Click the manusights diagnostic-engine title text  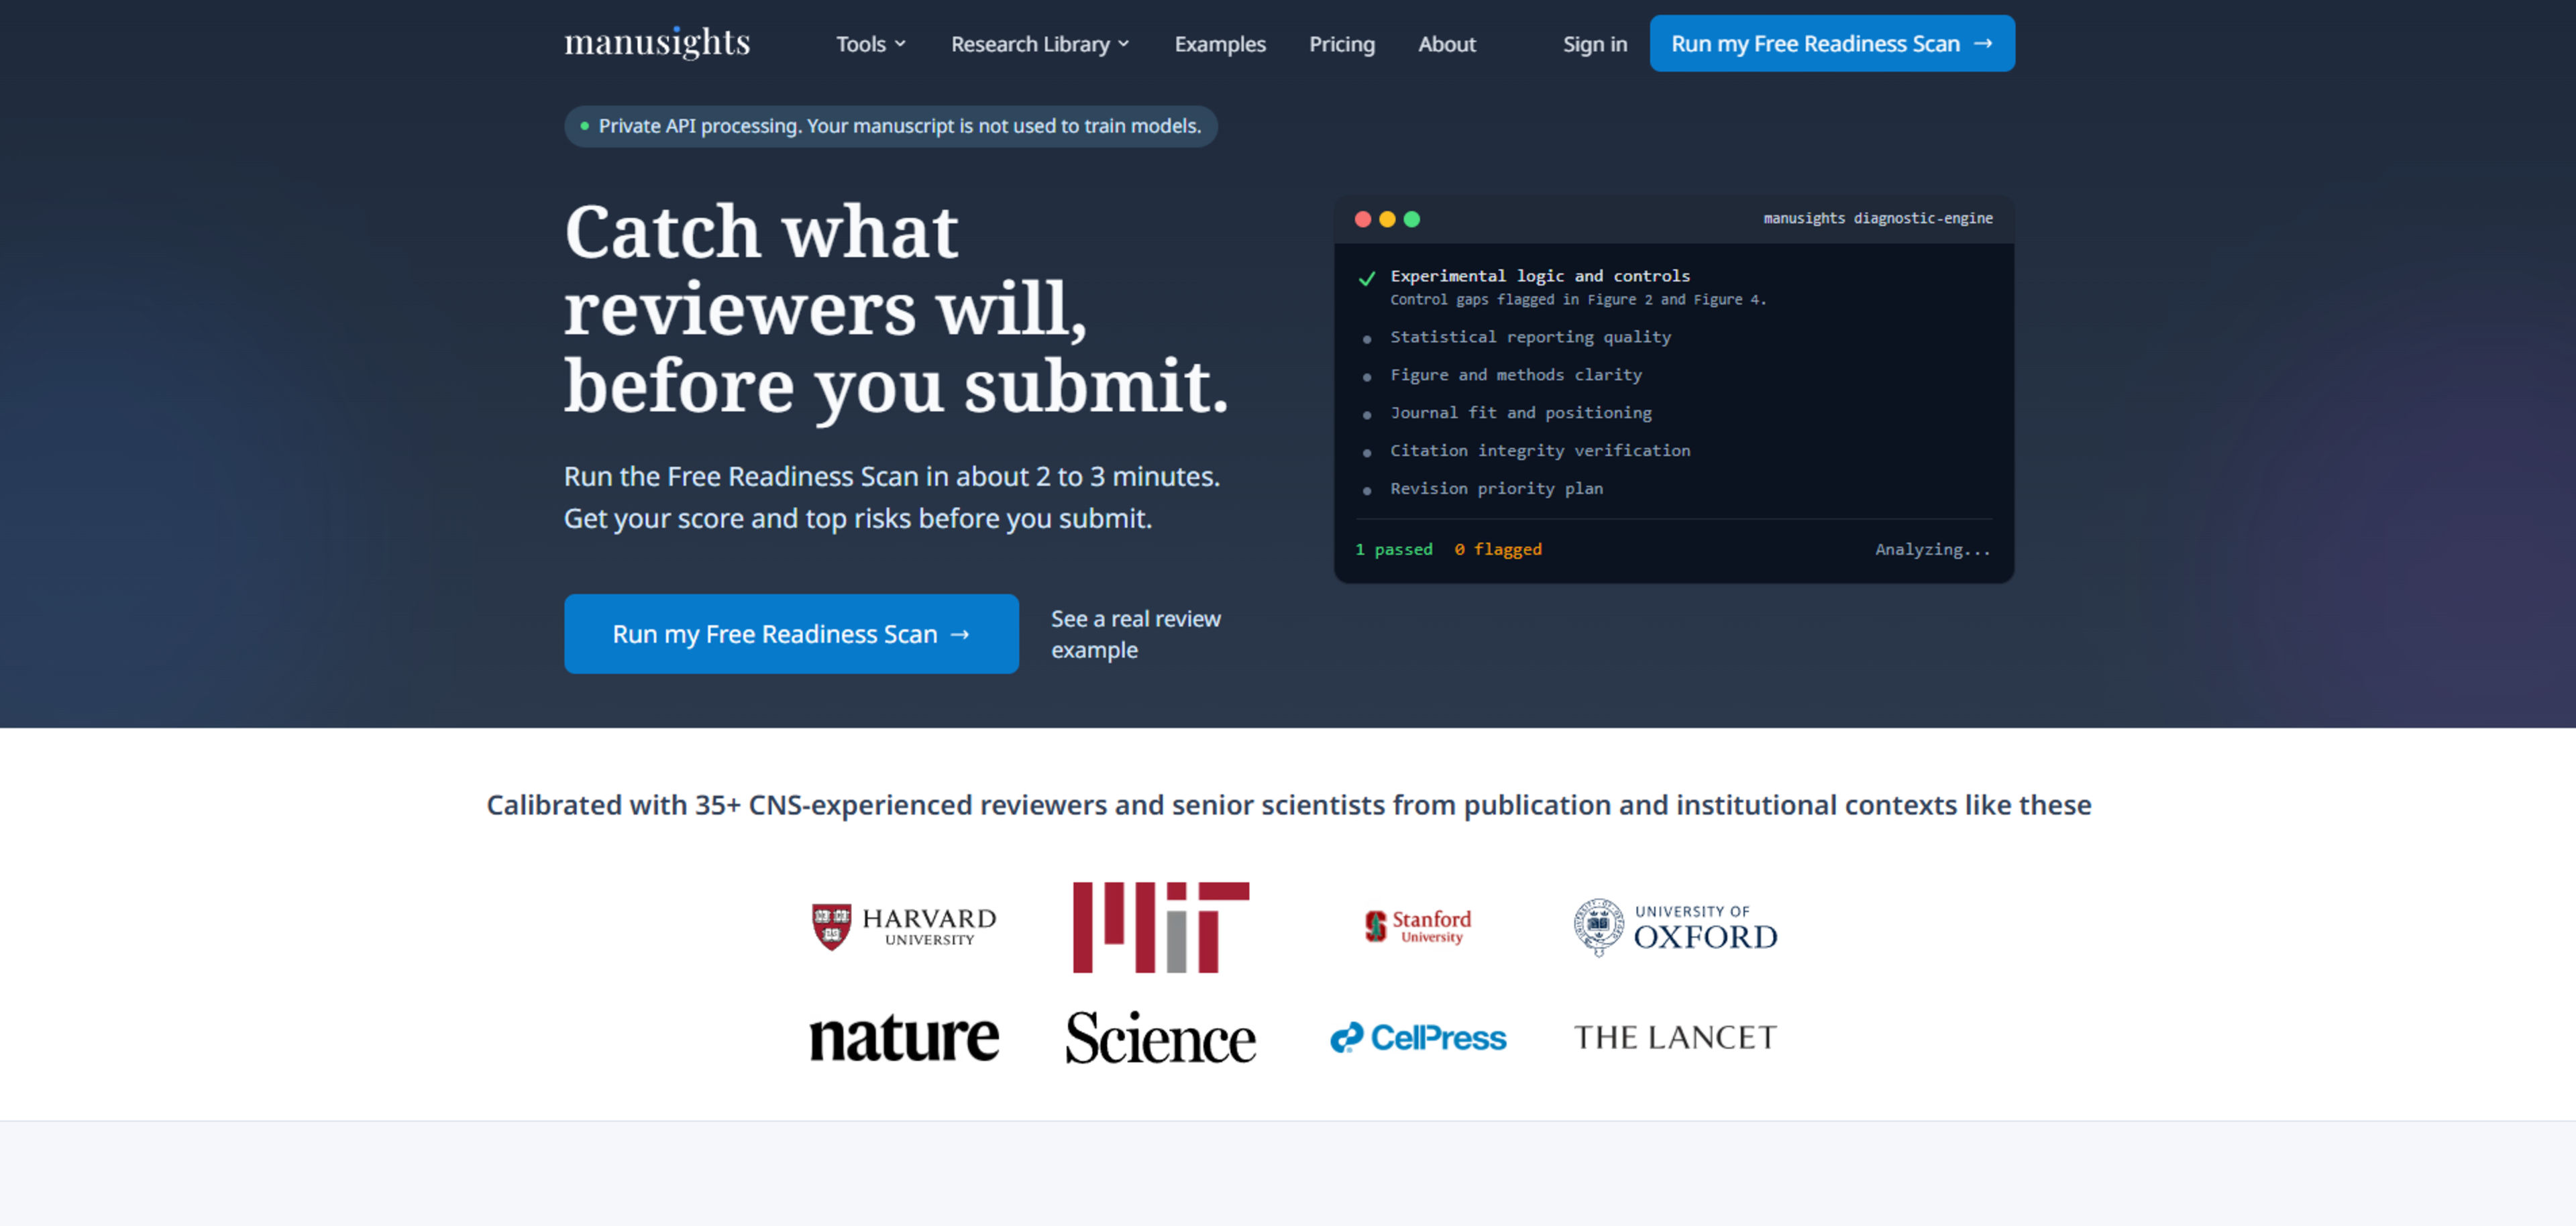tap(1878, 218)
